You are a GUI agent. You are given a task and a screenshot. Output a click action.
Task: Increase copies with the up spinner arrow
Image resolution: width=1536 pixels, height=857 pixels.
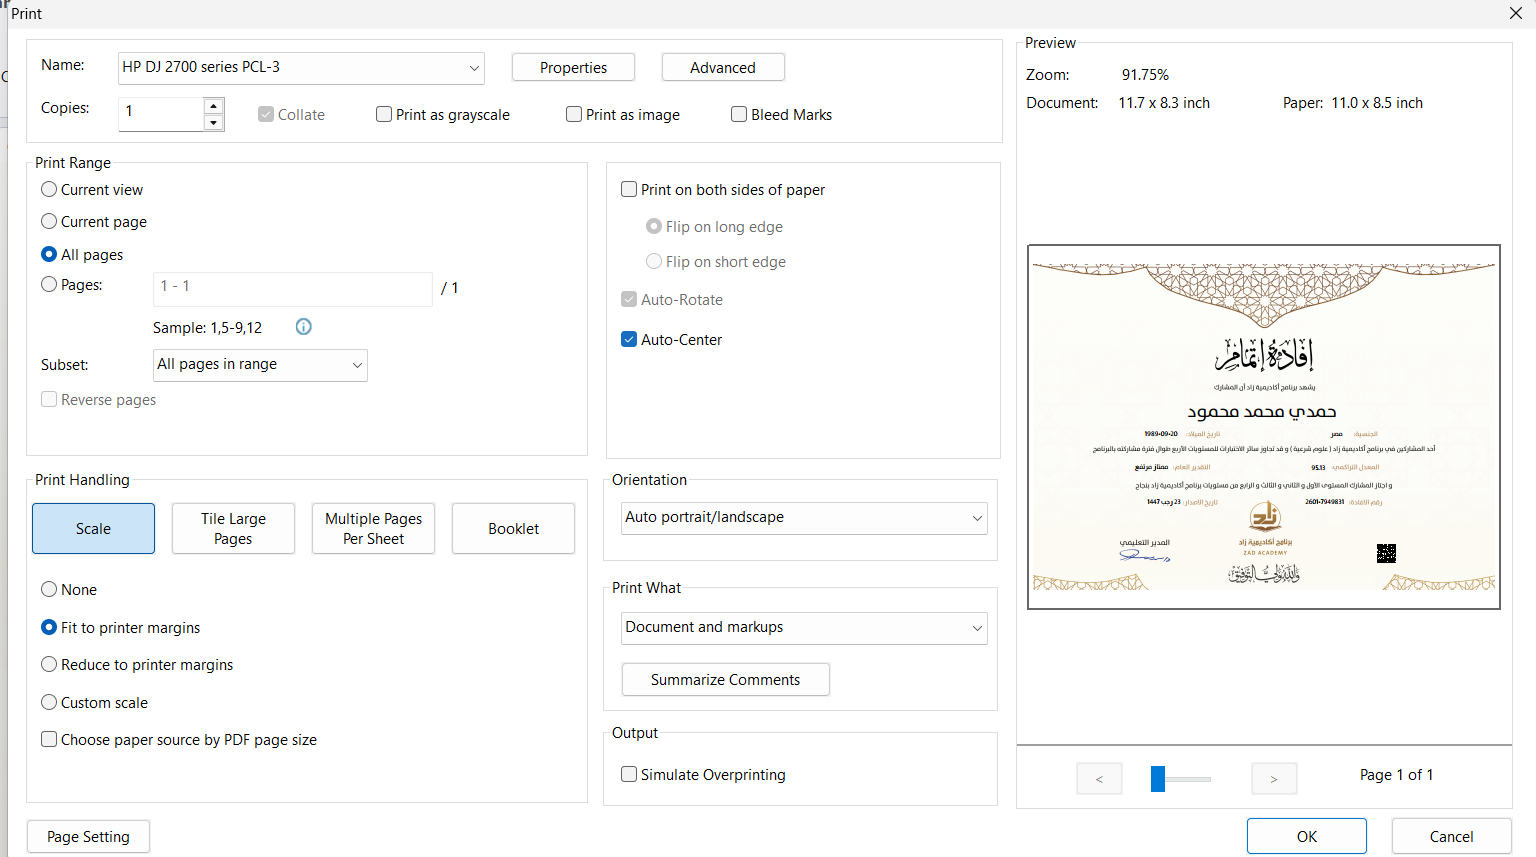[x=213, y=106]
